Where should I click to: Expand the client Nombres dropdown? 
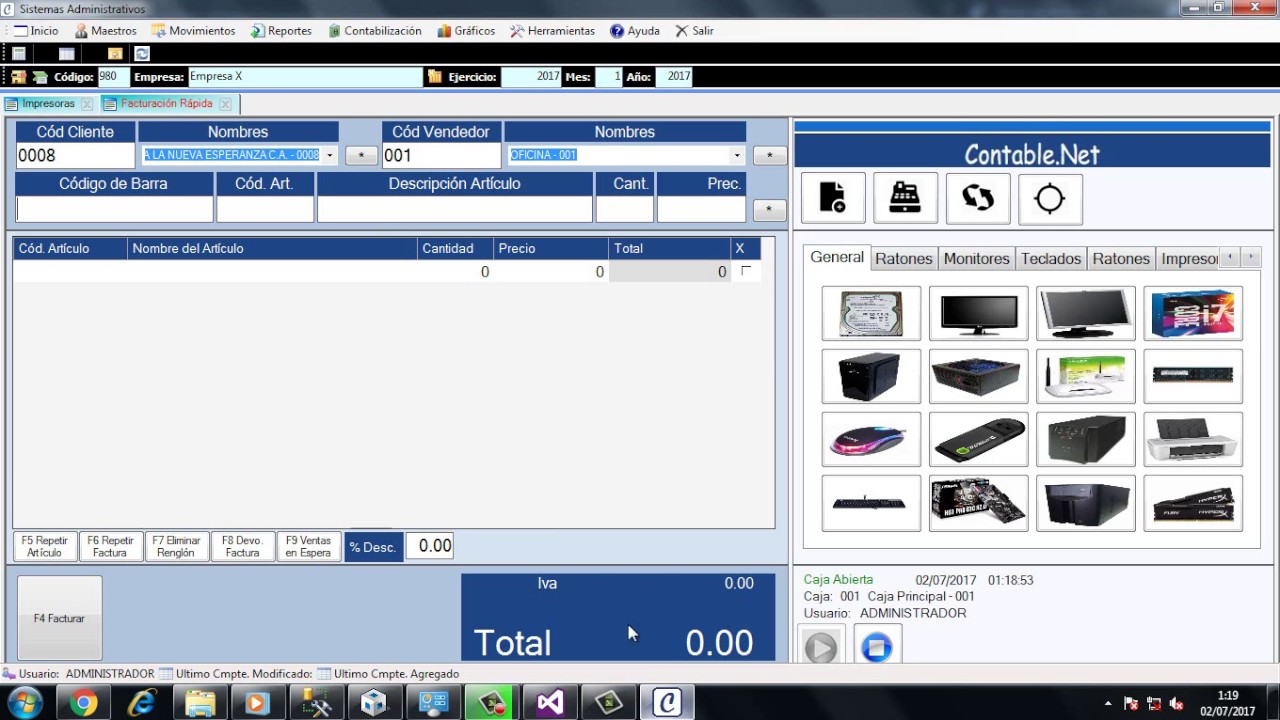[329, 156]
